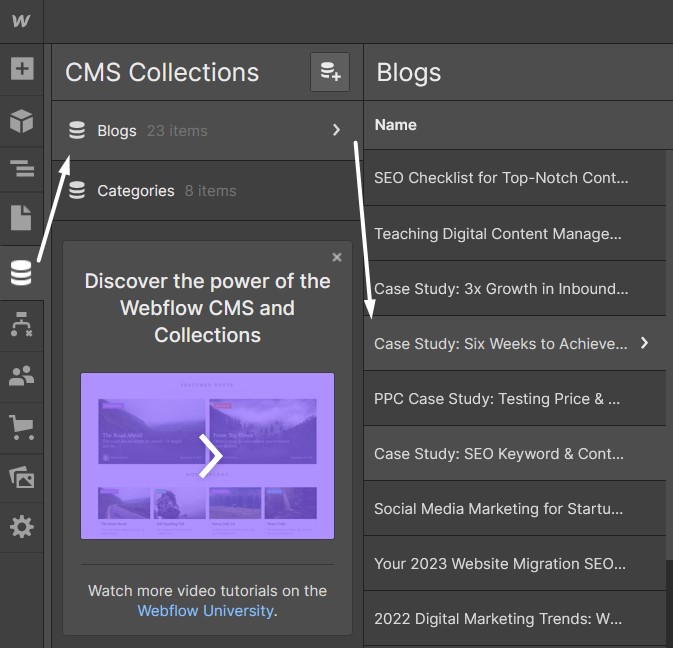Open Teaching Digital Content Manage... item
673x648 pixels.
point(515,233)
